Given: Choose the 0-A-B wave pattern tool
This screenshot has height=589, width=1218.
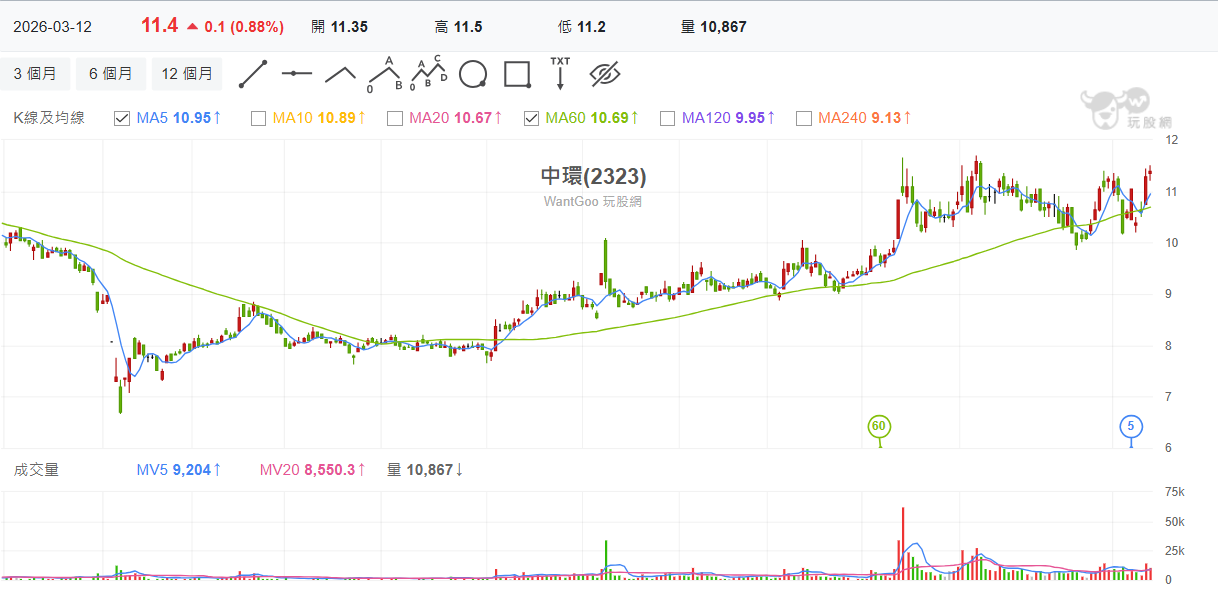Looking at the screenshot, I should pos(385,74).
